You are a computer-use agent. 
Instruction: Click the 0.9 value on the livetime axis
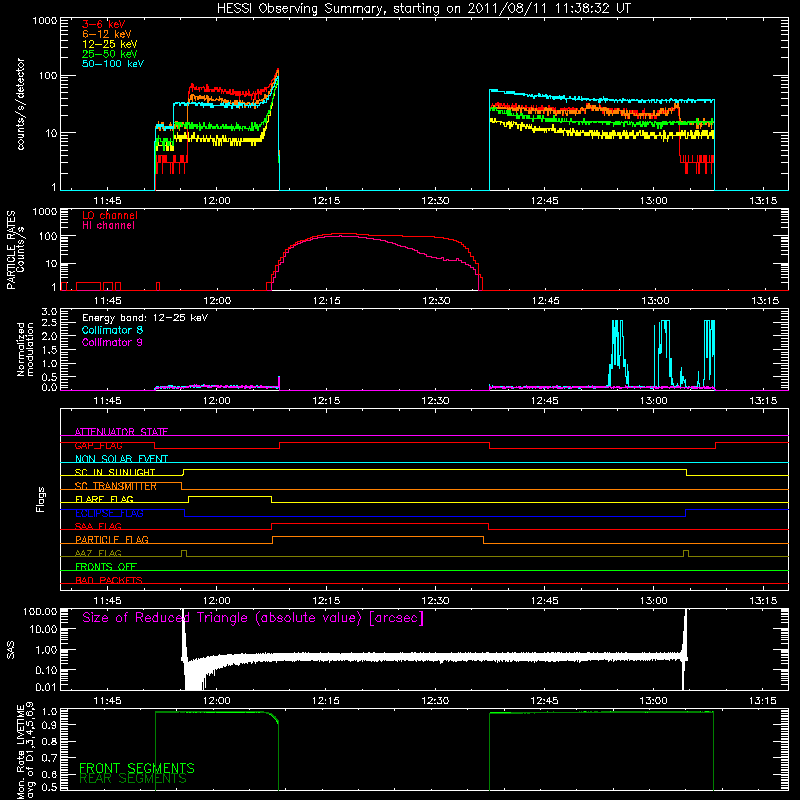[x=49, y=724]
